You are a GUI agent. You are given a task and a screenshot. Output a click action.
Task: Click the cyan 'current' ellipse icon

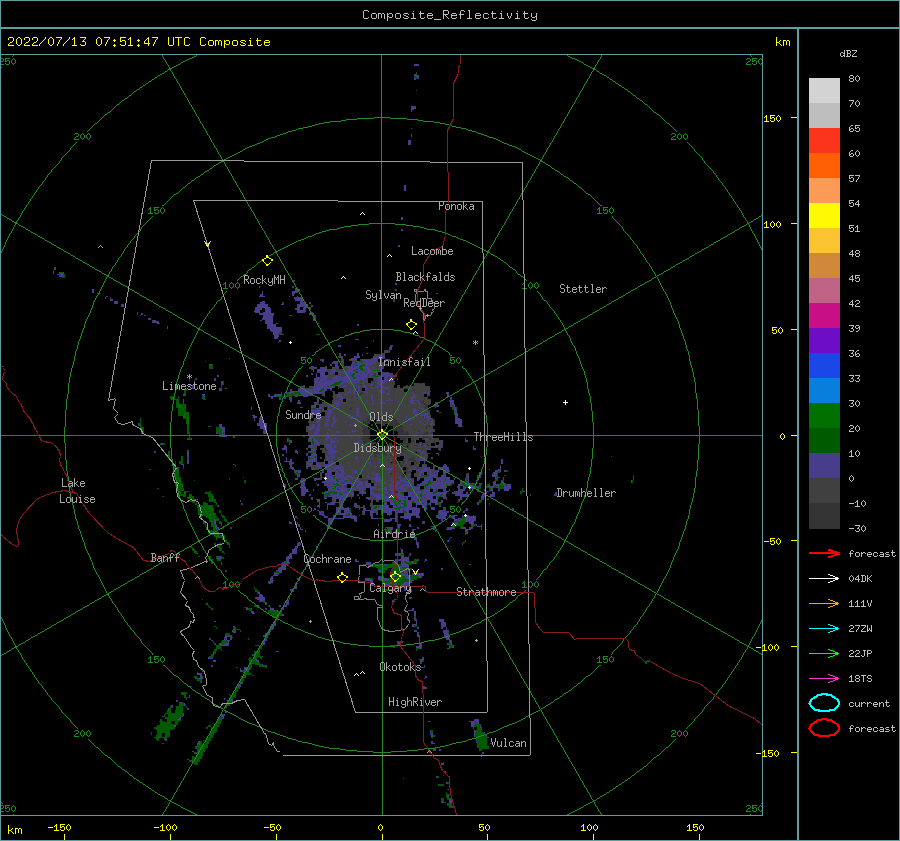tap(824, 703)
